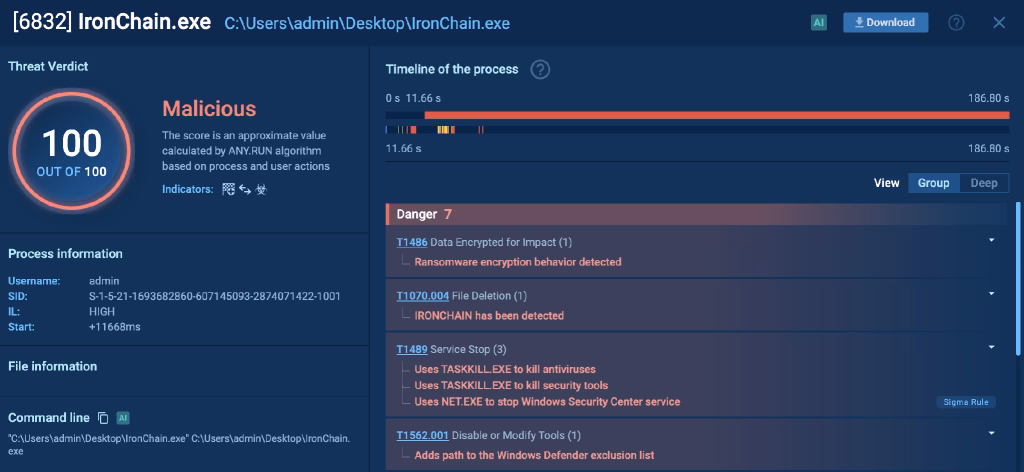Click the checkered flag indicator icon
Image resolution: width=1024 pixels, height=472 pixels.
[x=228, y=189]
